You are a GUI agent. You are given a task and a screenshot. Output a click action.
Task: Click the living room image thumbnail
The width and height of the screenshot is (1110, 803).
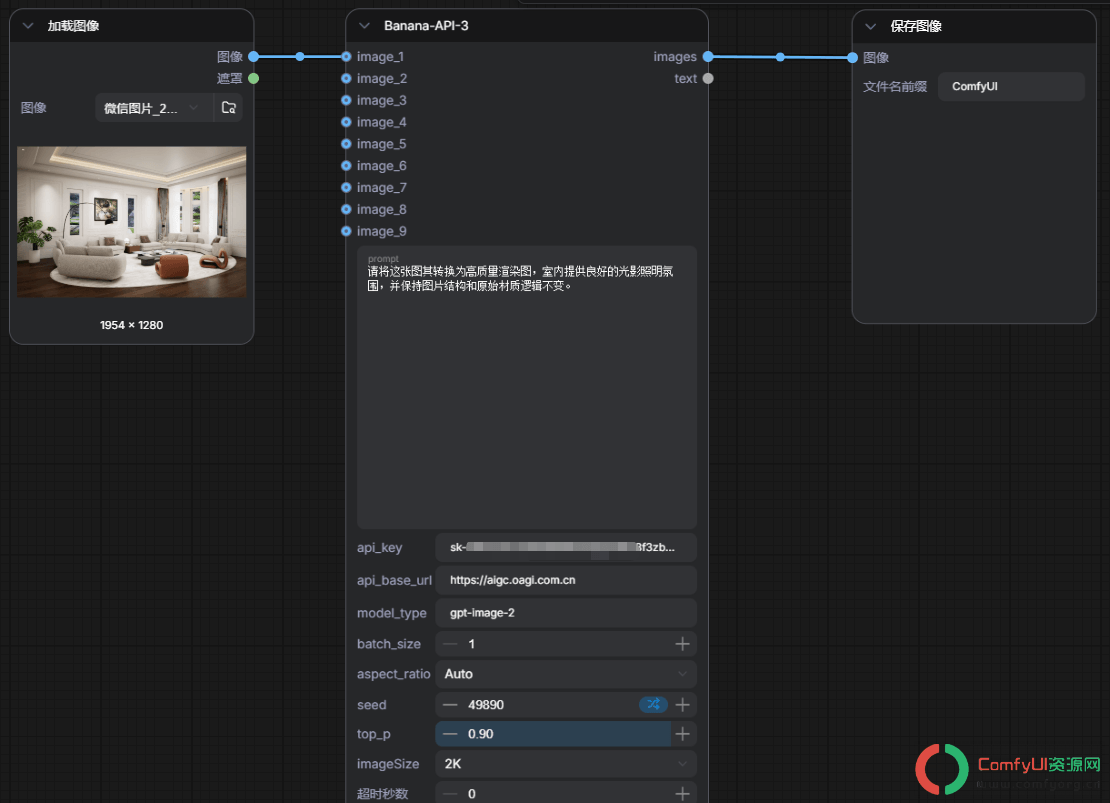click(132, 222)
